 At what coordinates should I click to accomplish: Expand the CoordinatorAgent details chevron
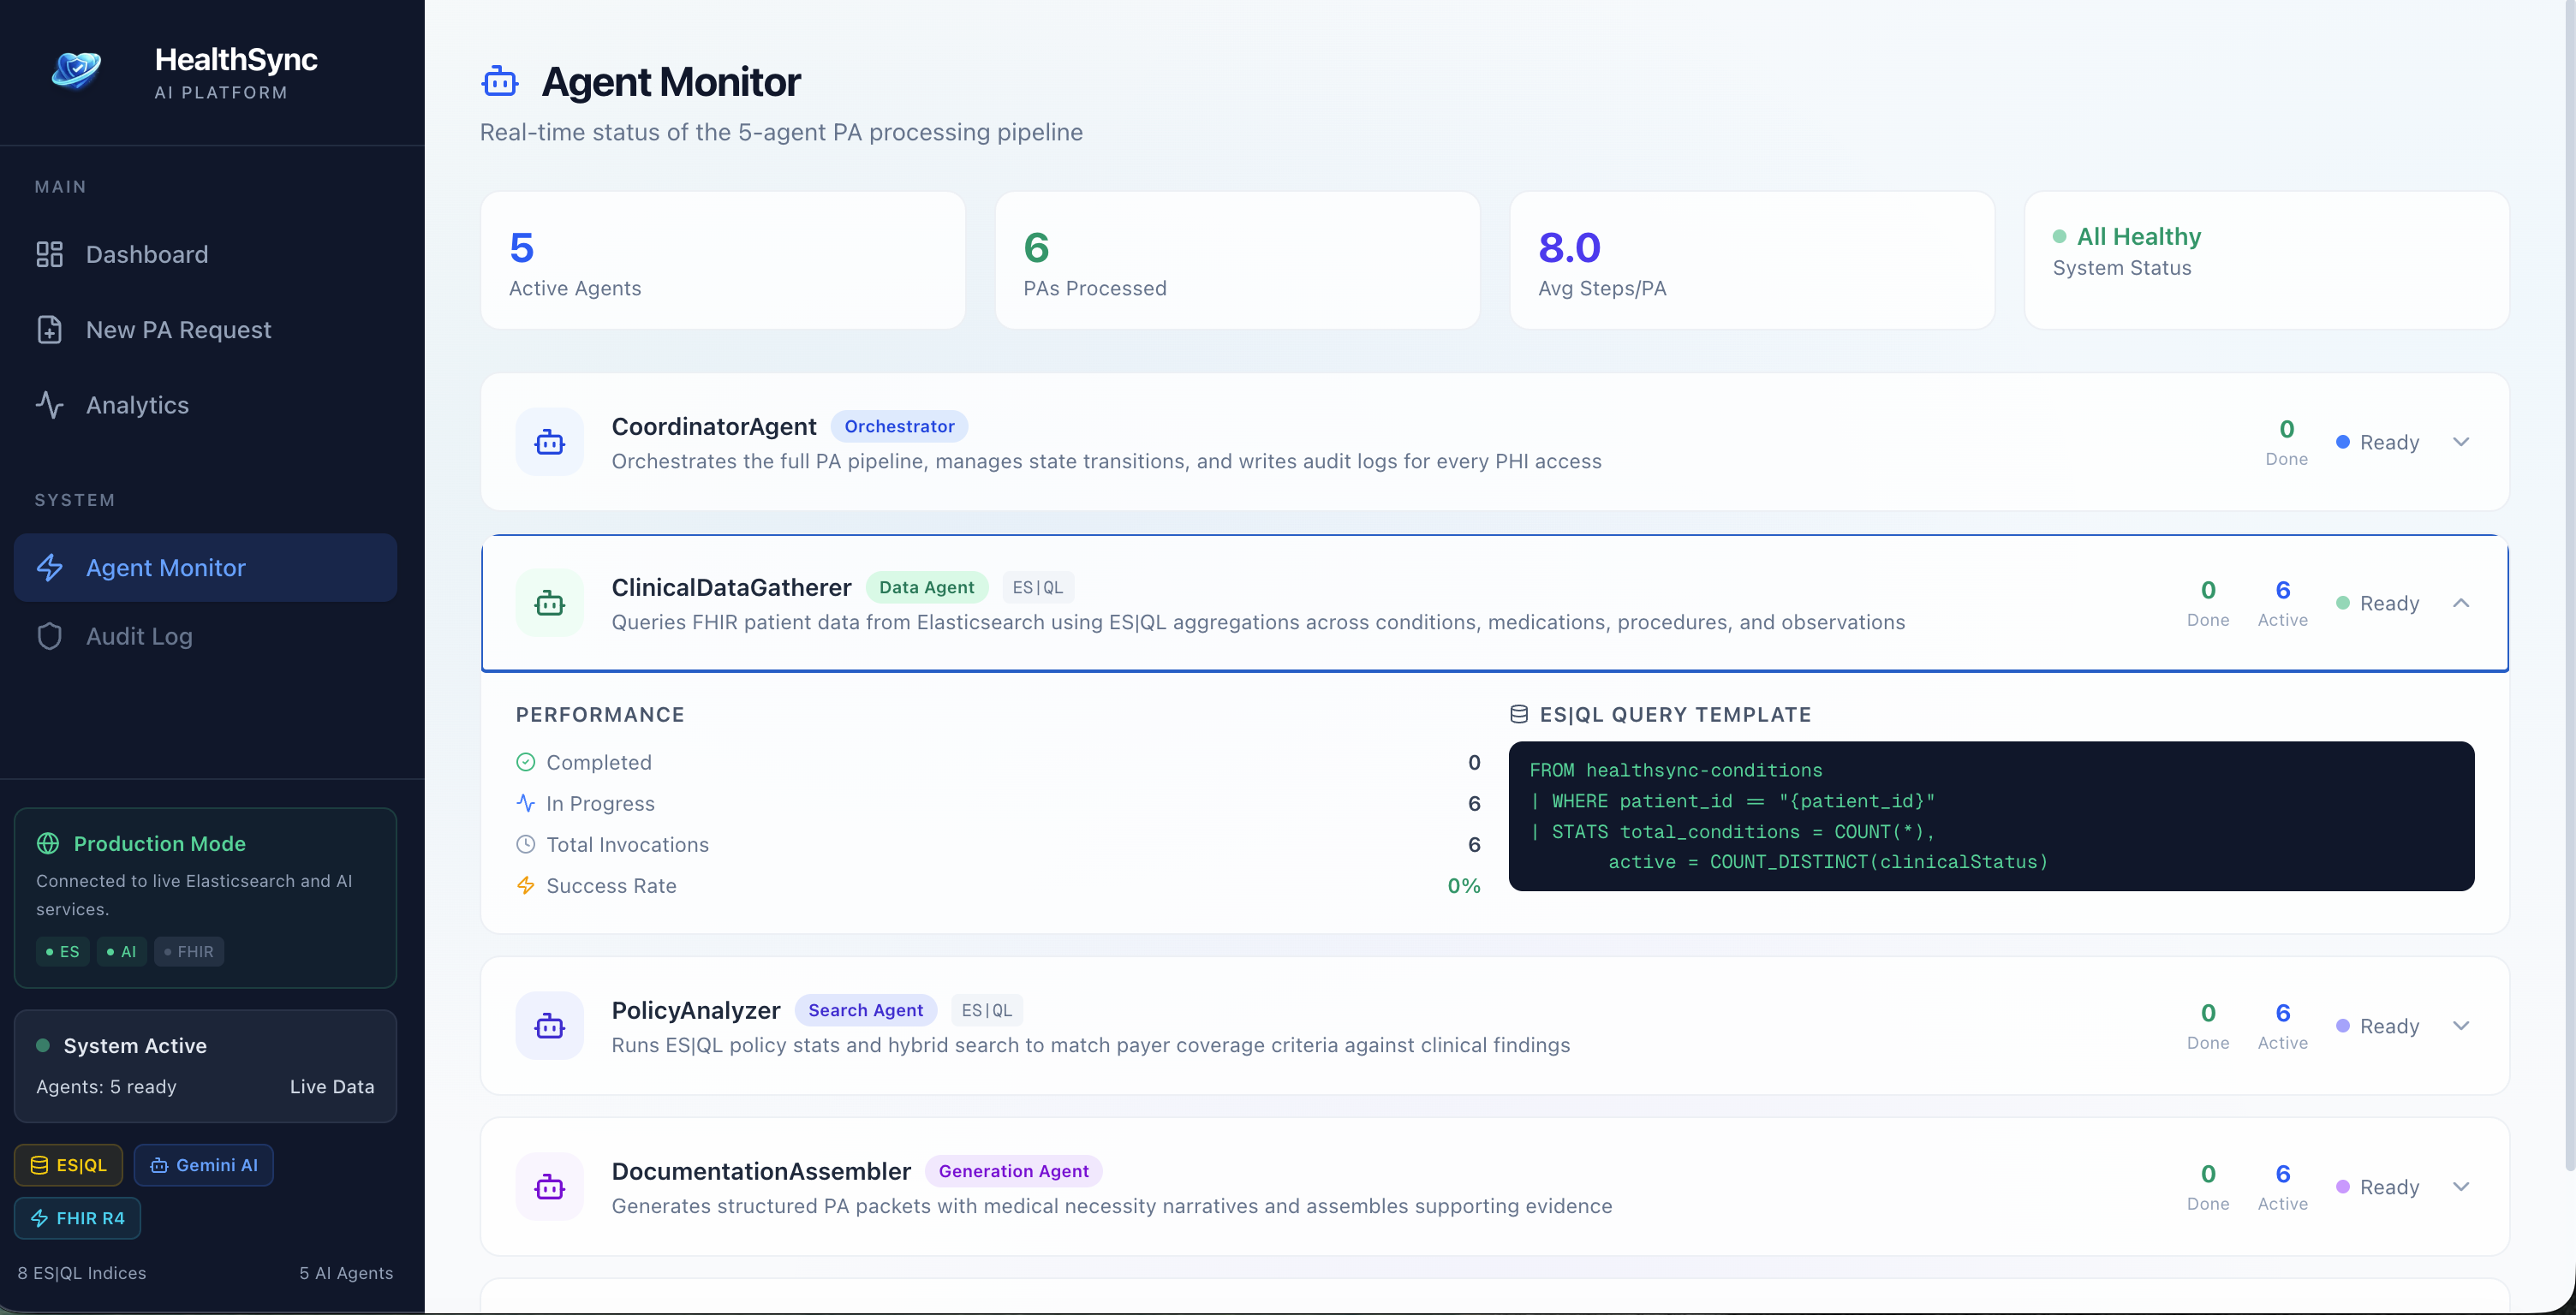click(2461, 442)
